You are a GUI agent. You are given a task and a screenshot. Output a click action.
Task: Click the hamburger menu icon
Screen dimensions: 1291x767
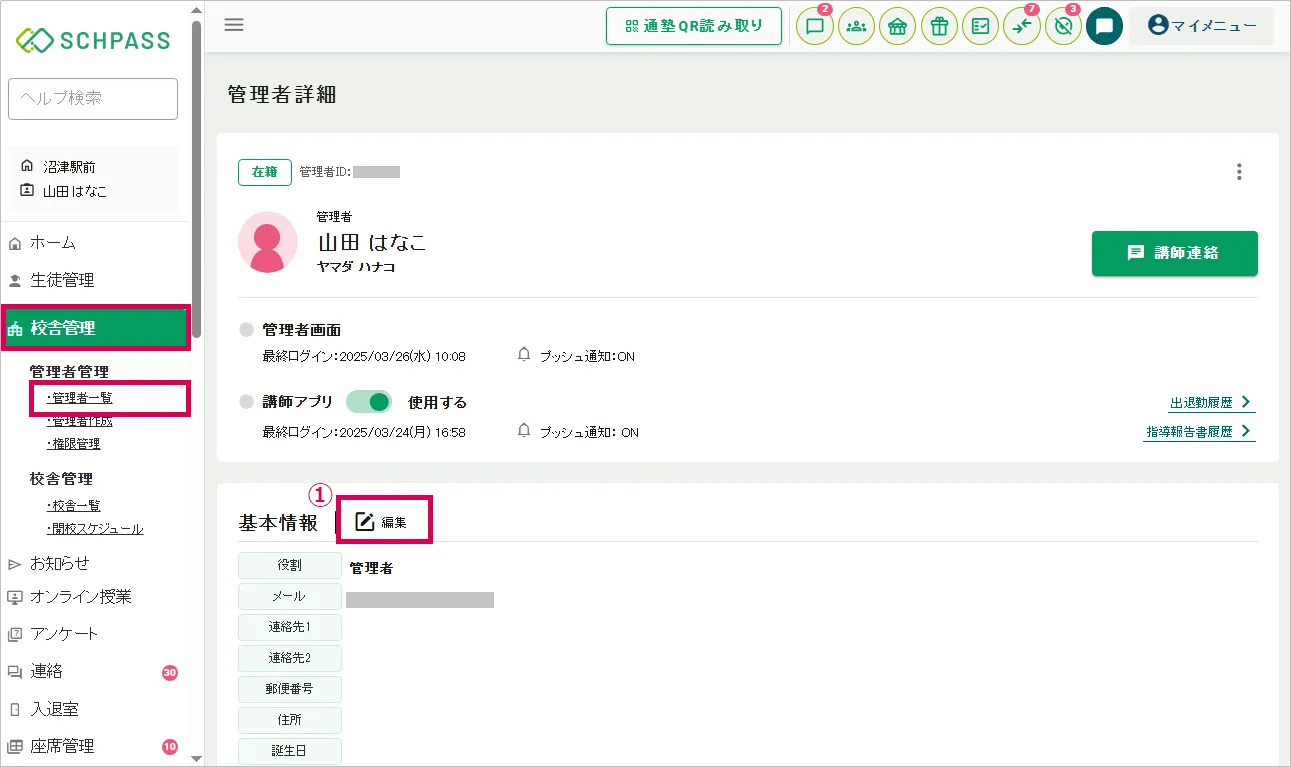[x=234, y=25]
